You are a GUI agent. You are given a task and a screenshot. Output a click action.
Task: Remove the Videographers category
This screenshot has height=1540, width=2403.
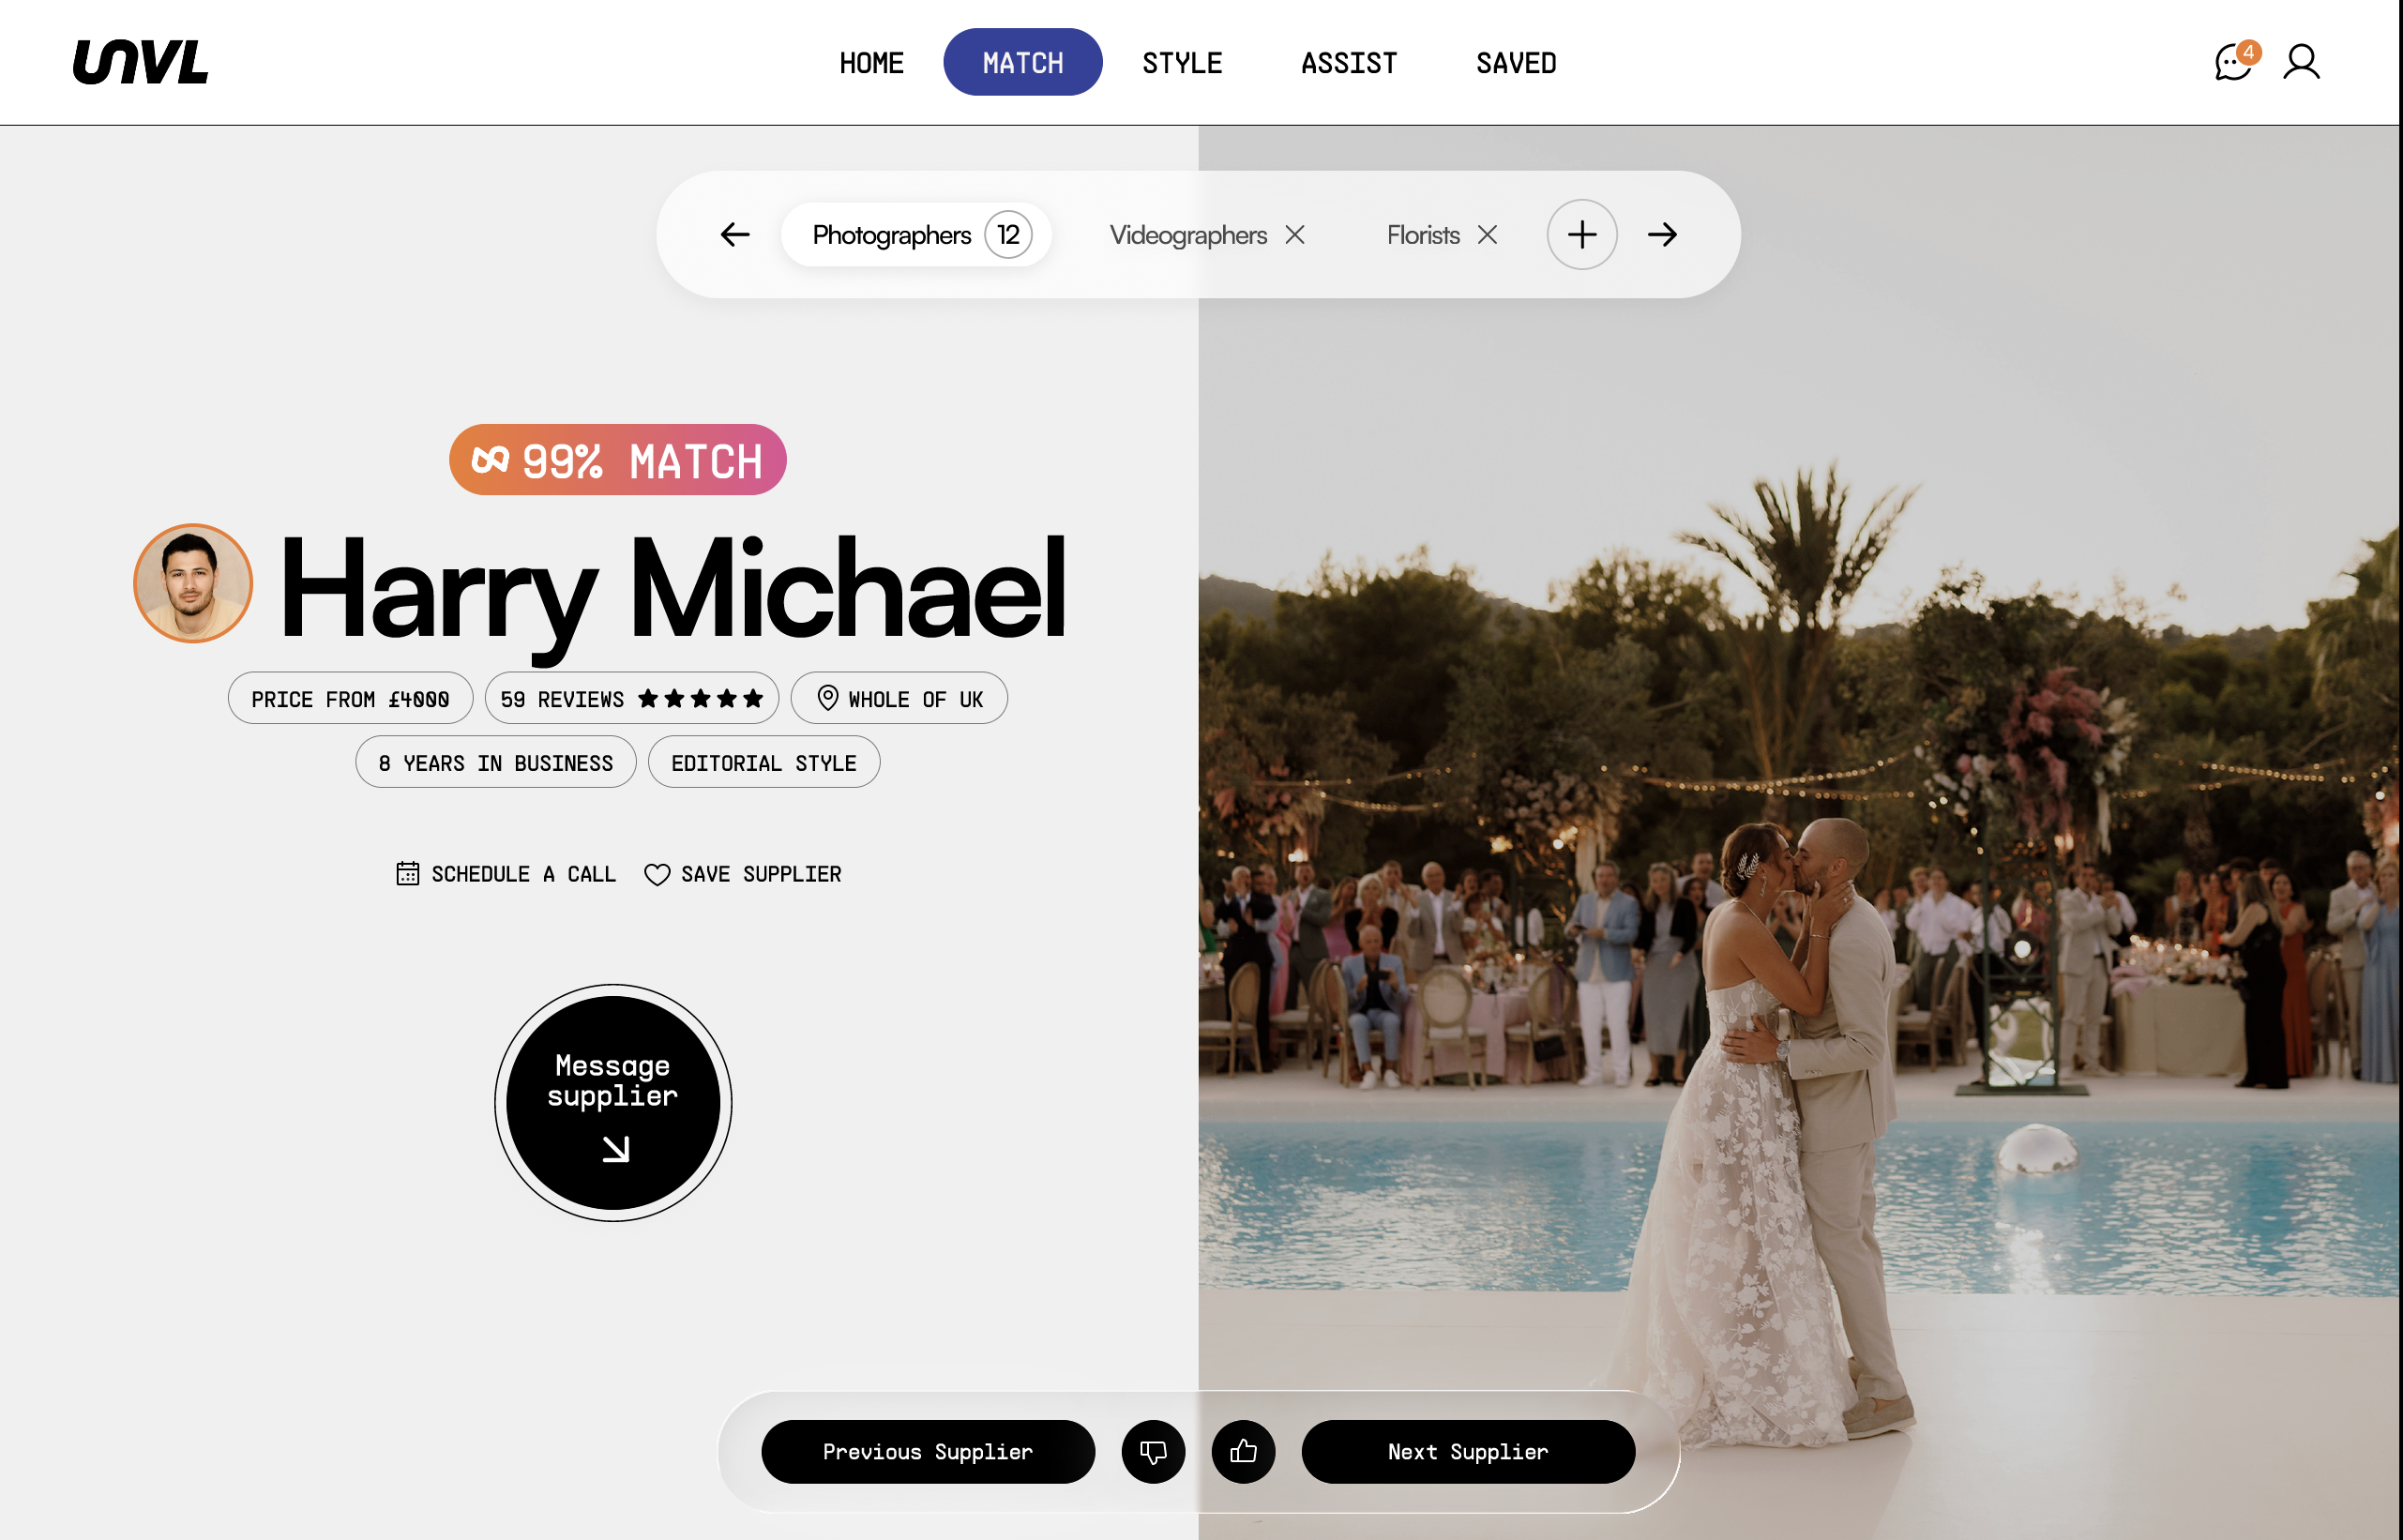pyautogui.click(x=1295, y=235)
